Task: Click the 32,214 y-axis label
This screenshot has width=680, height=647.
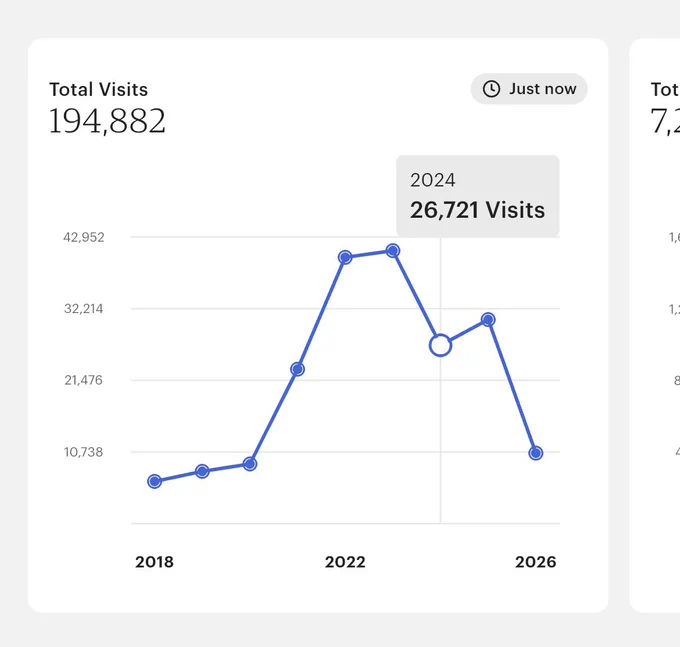Action: point(84,309)
